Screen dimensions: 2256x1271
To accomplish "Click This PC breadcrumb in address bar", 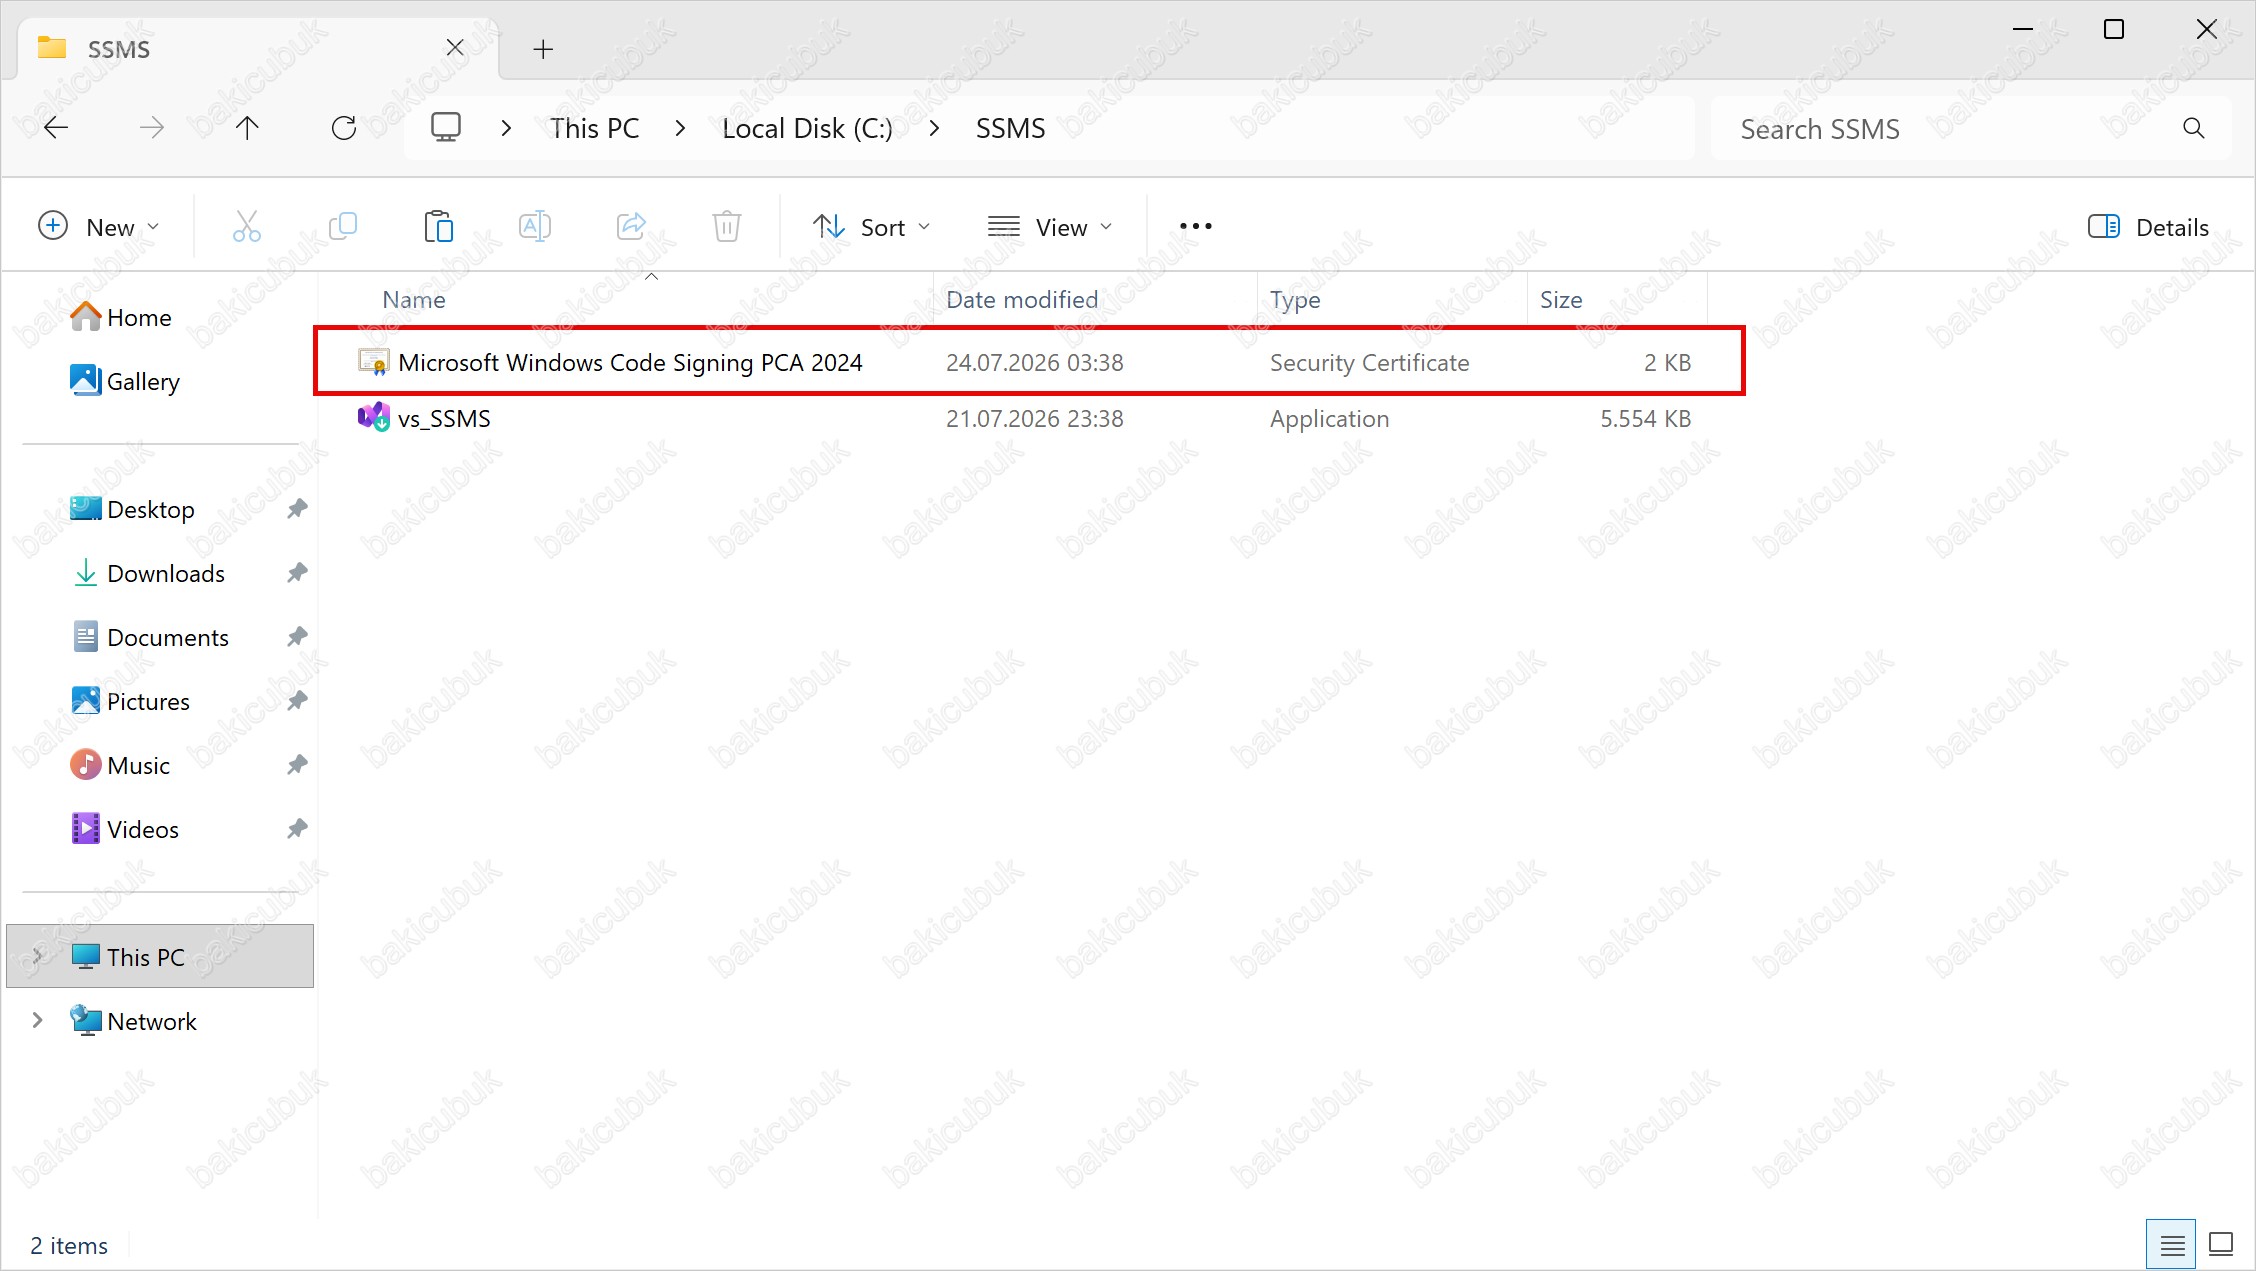I will tap(595, 128).
